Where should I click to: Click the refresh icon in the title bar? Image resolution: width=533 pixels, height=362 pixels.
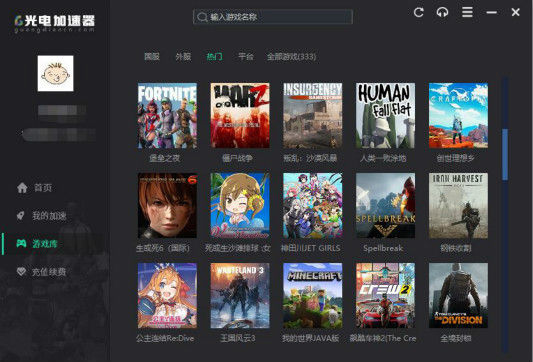point(418,13)
